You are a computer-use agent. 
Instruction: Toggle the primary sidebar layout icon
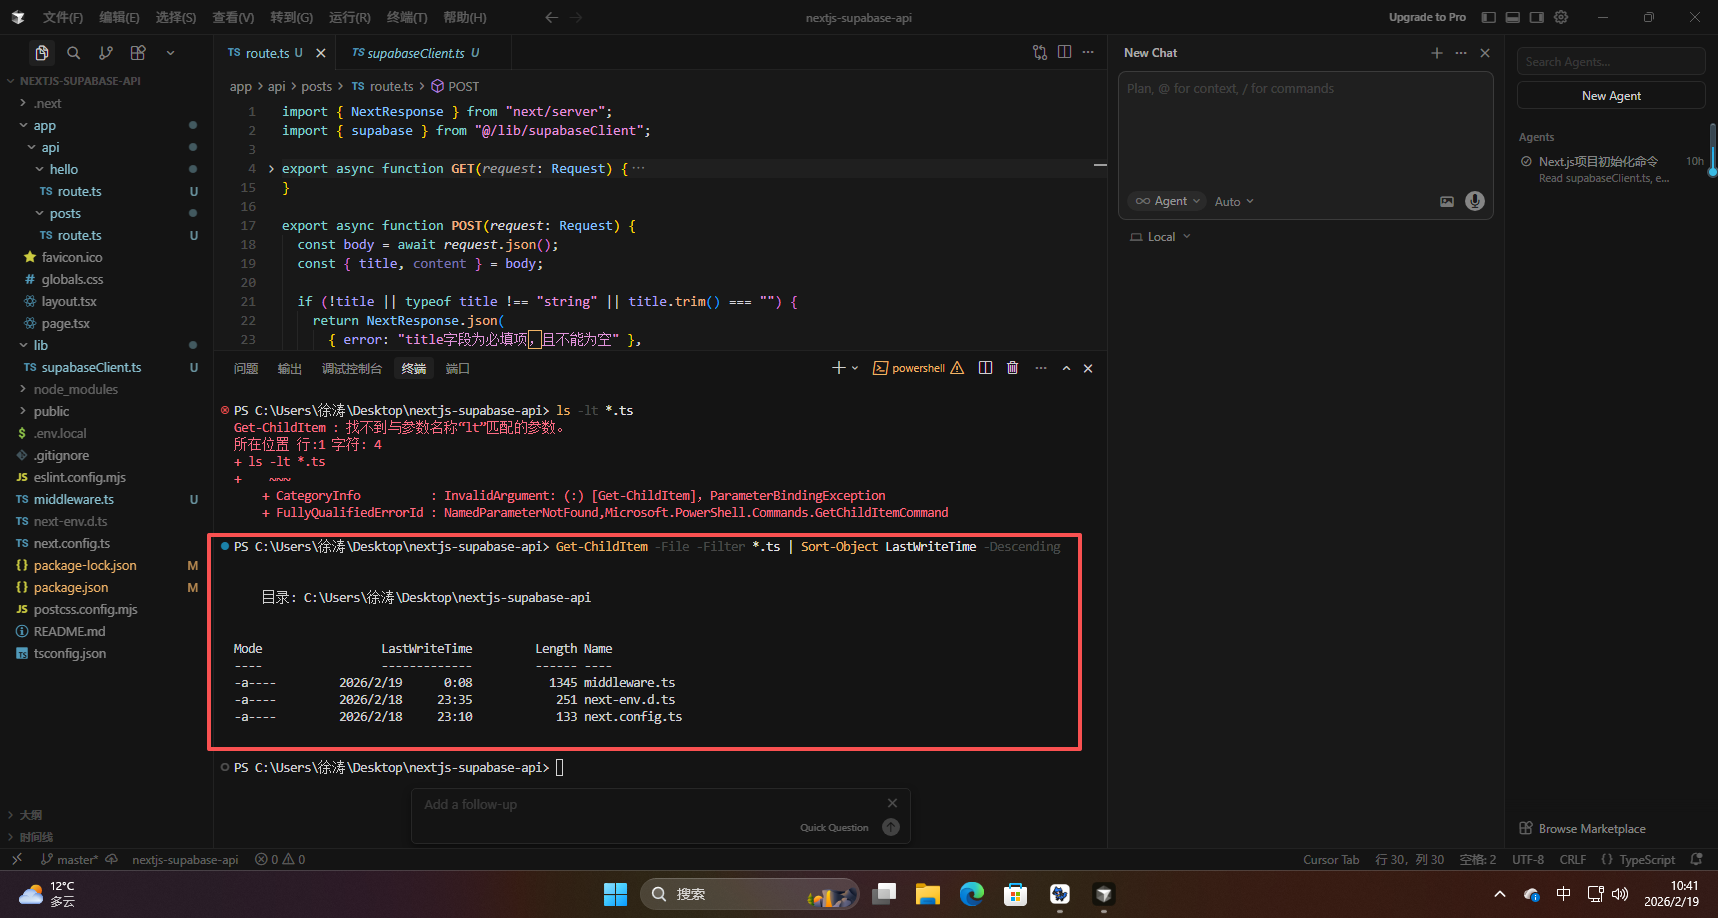[1488, 17]
